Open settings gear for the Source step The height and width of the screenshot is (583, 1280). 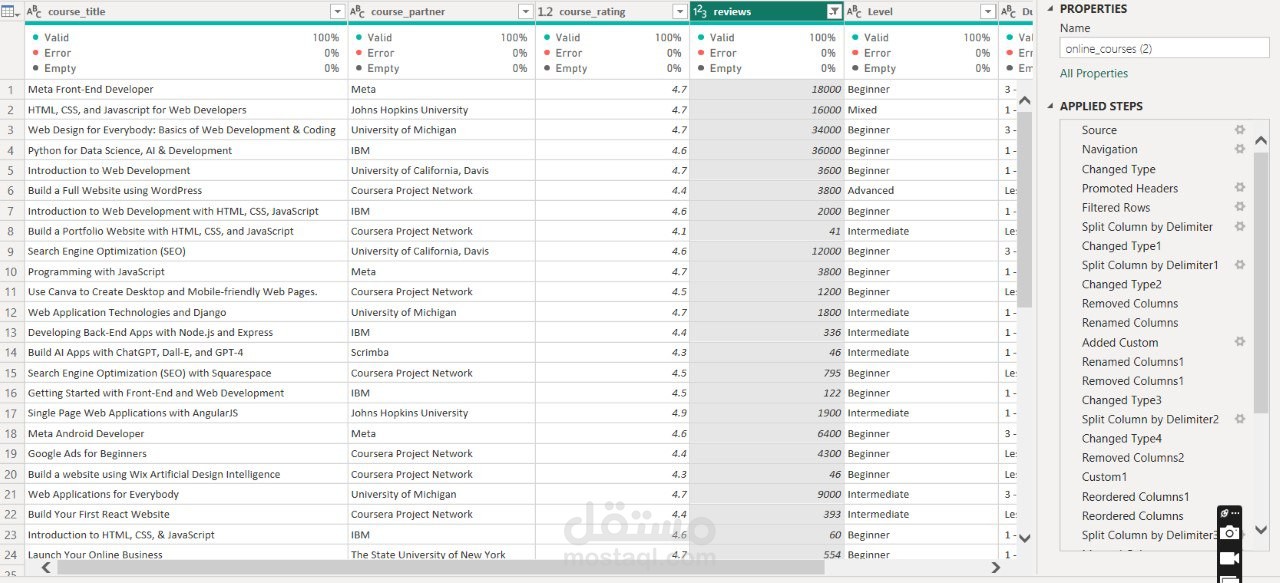pos(1240,130)
